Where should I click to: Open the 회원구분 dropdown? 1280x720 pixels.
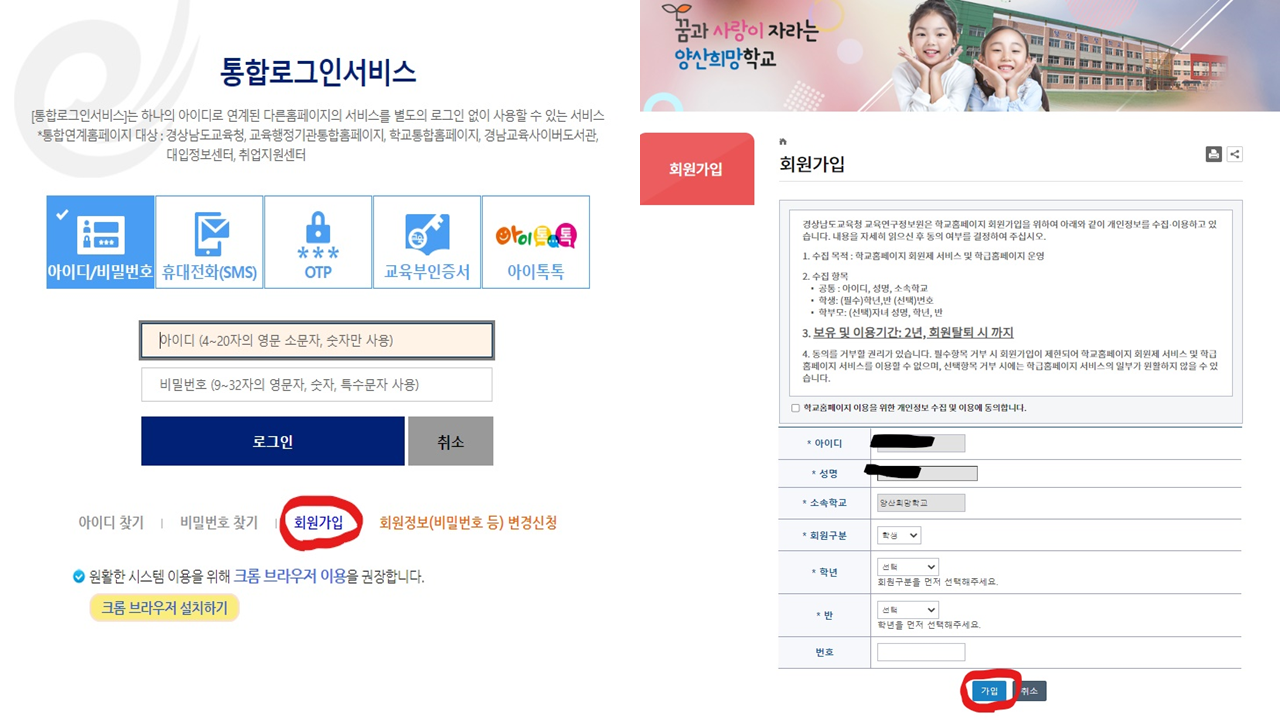[x=899, y=535]
